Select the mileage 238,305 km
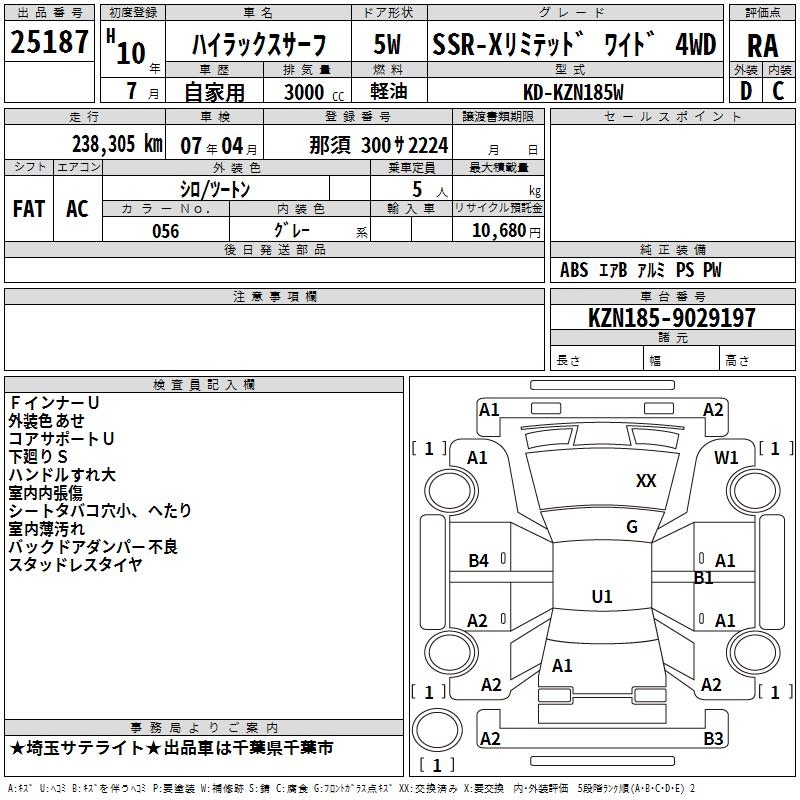Viewport: 800px width, 800px height. (117, 144)
